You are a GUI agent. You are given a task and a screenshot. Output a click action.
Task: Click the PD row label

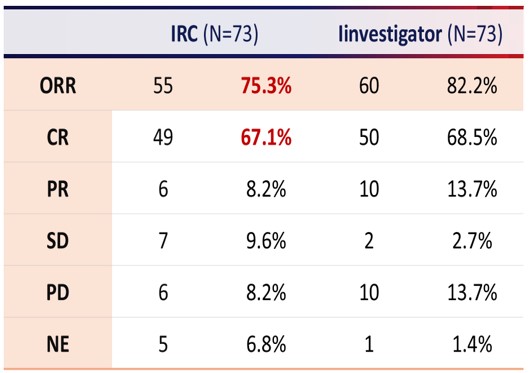click(x=58, y=292)
